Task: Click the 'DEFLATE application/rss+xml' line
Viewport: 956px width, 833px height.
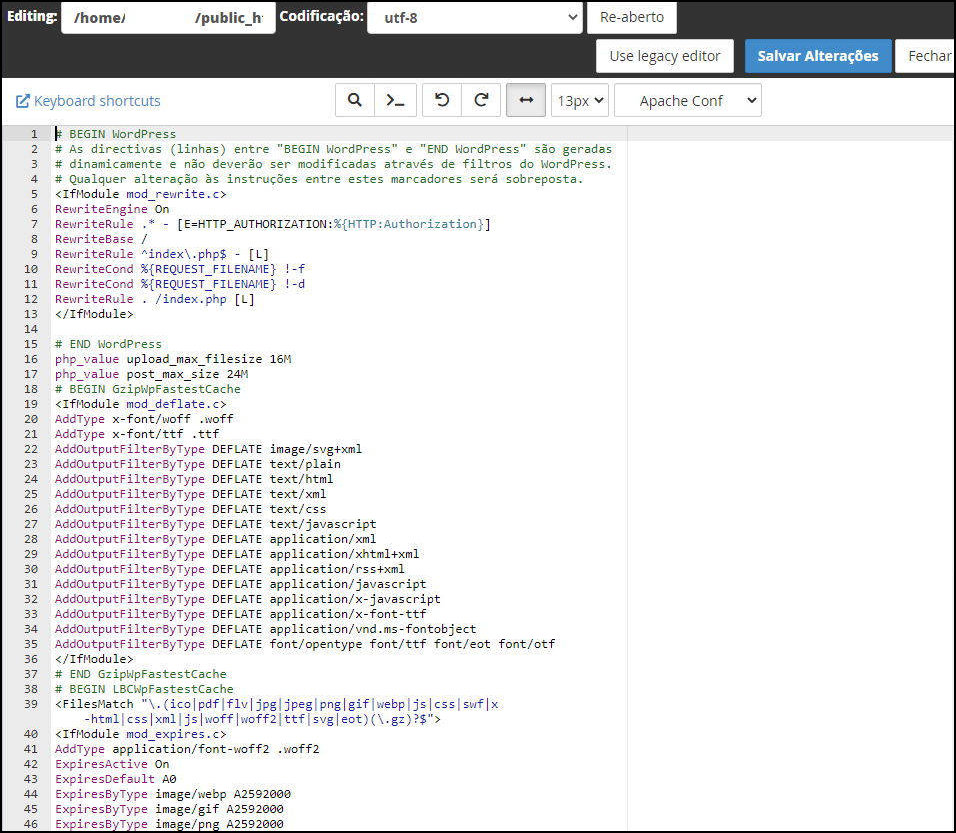Action: point(230,569)
